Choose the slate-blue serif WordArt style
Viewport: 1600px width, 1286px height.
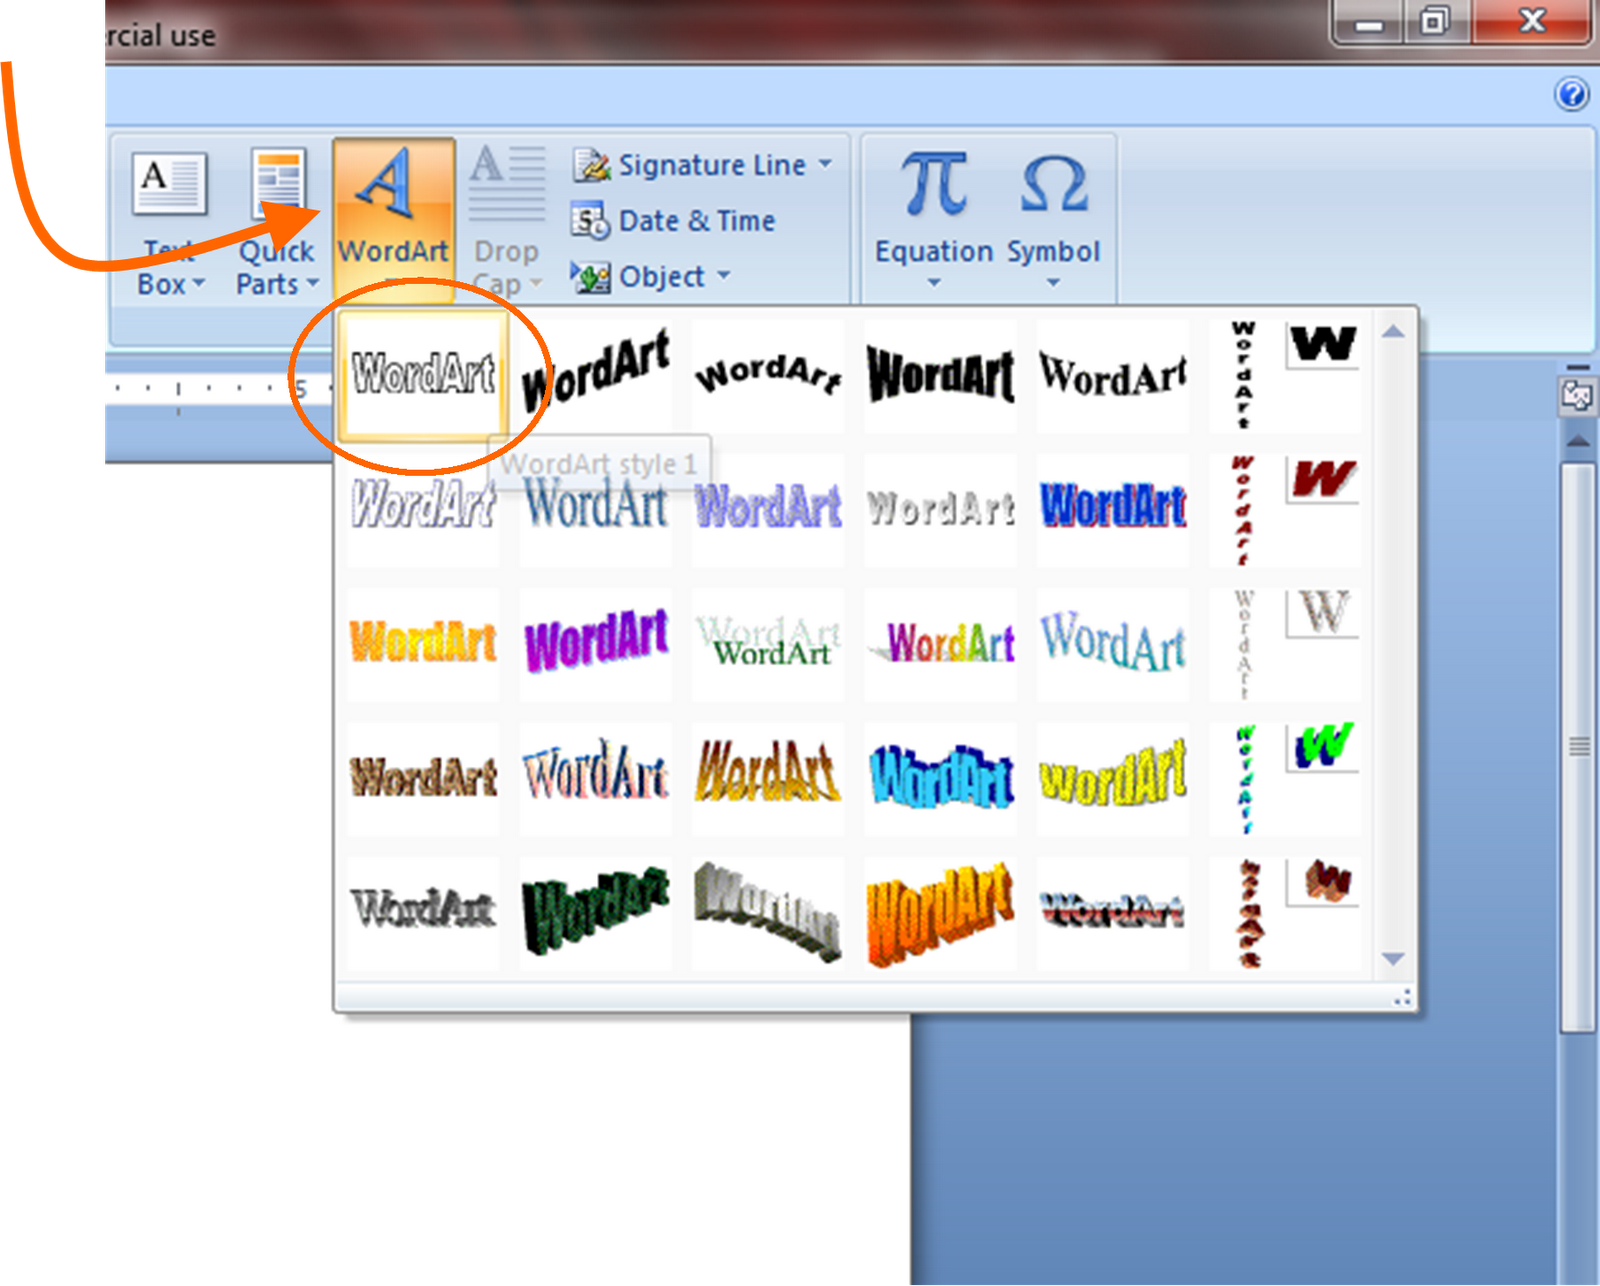pyautogui.click(x=596, y=509)
